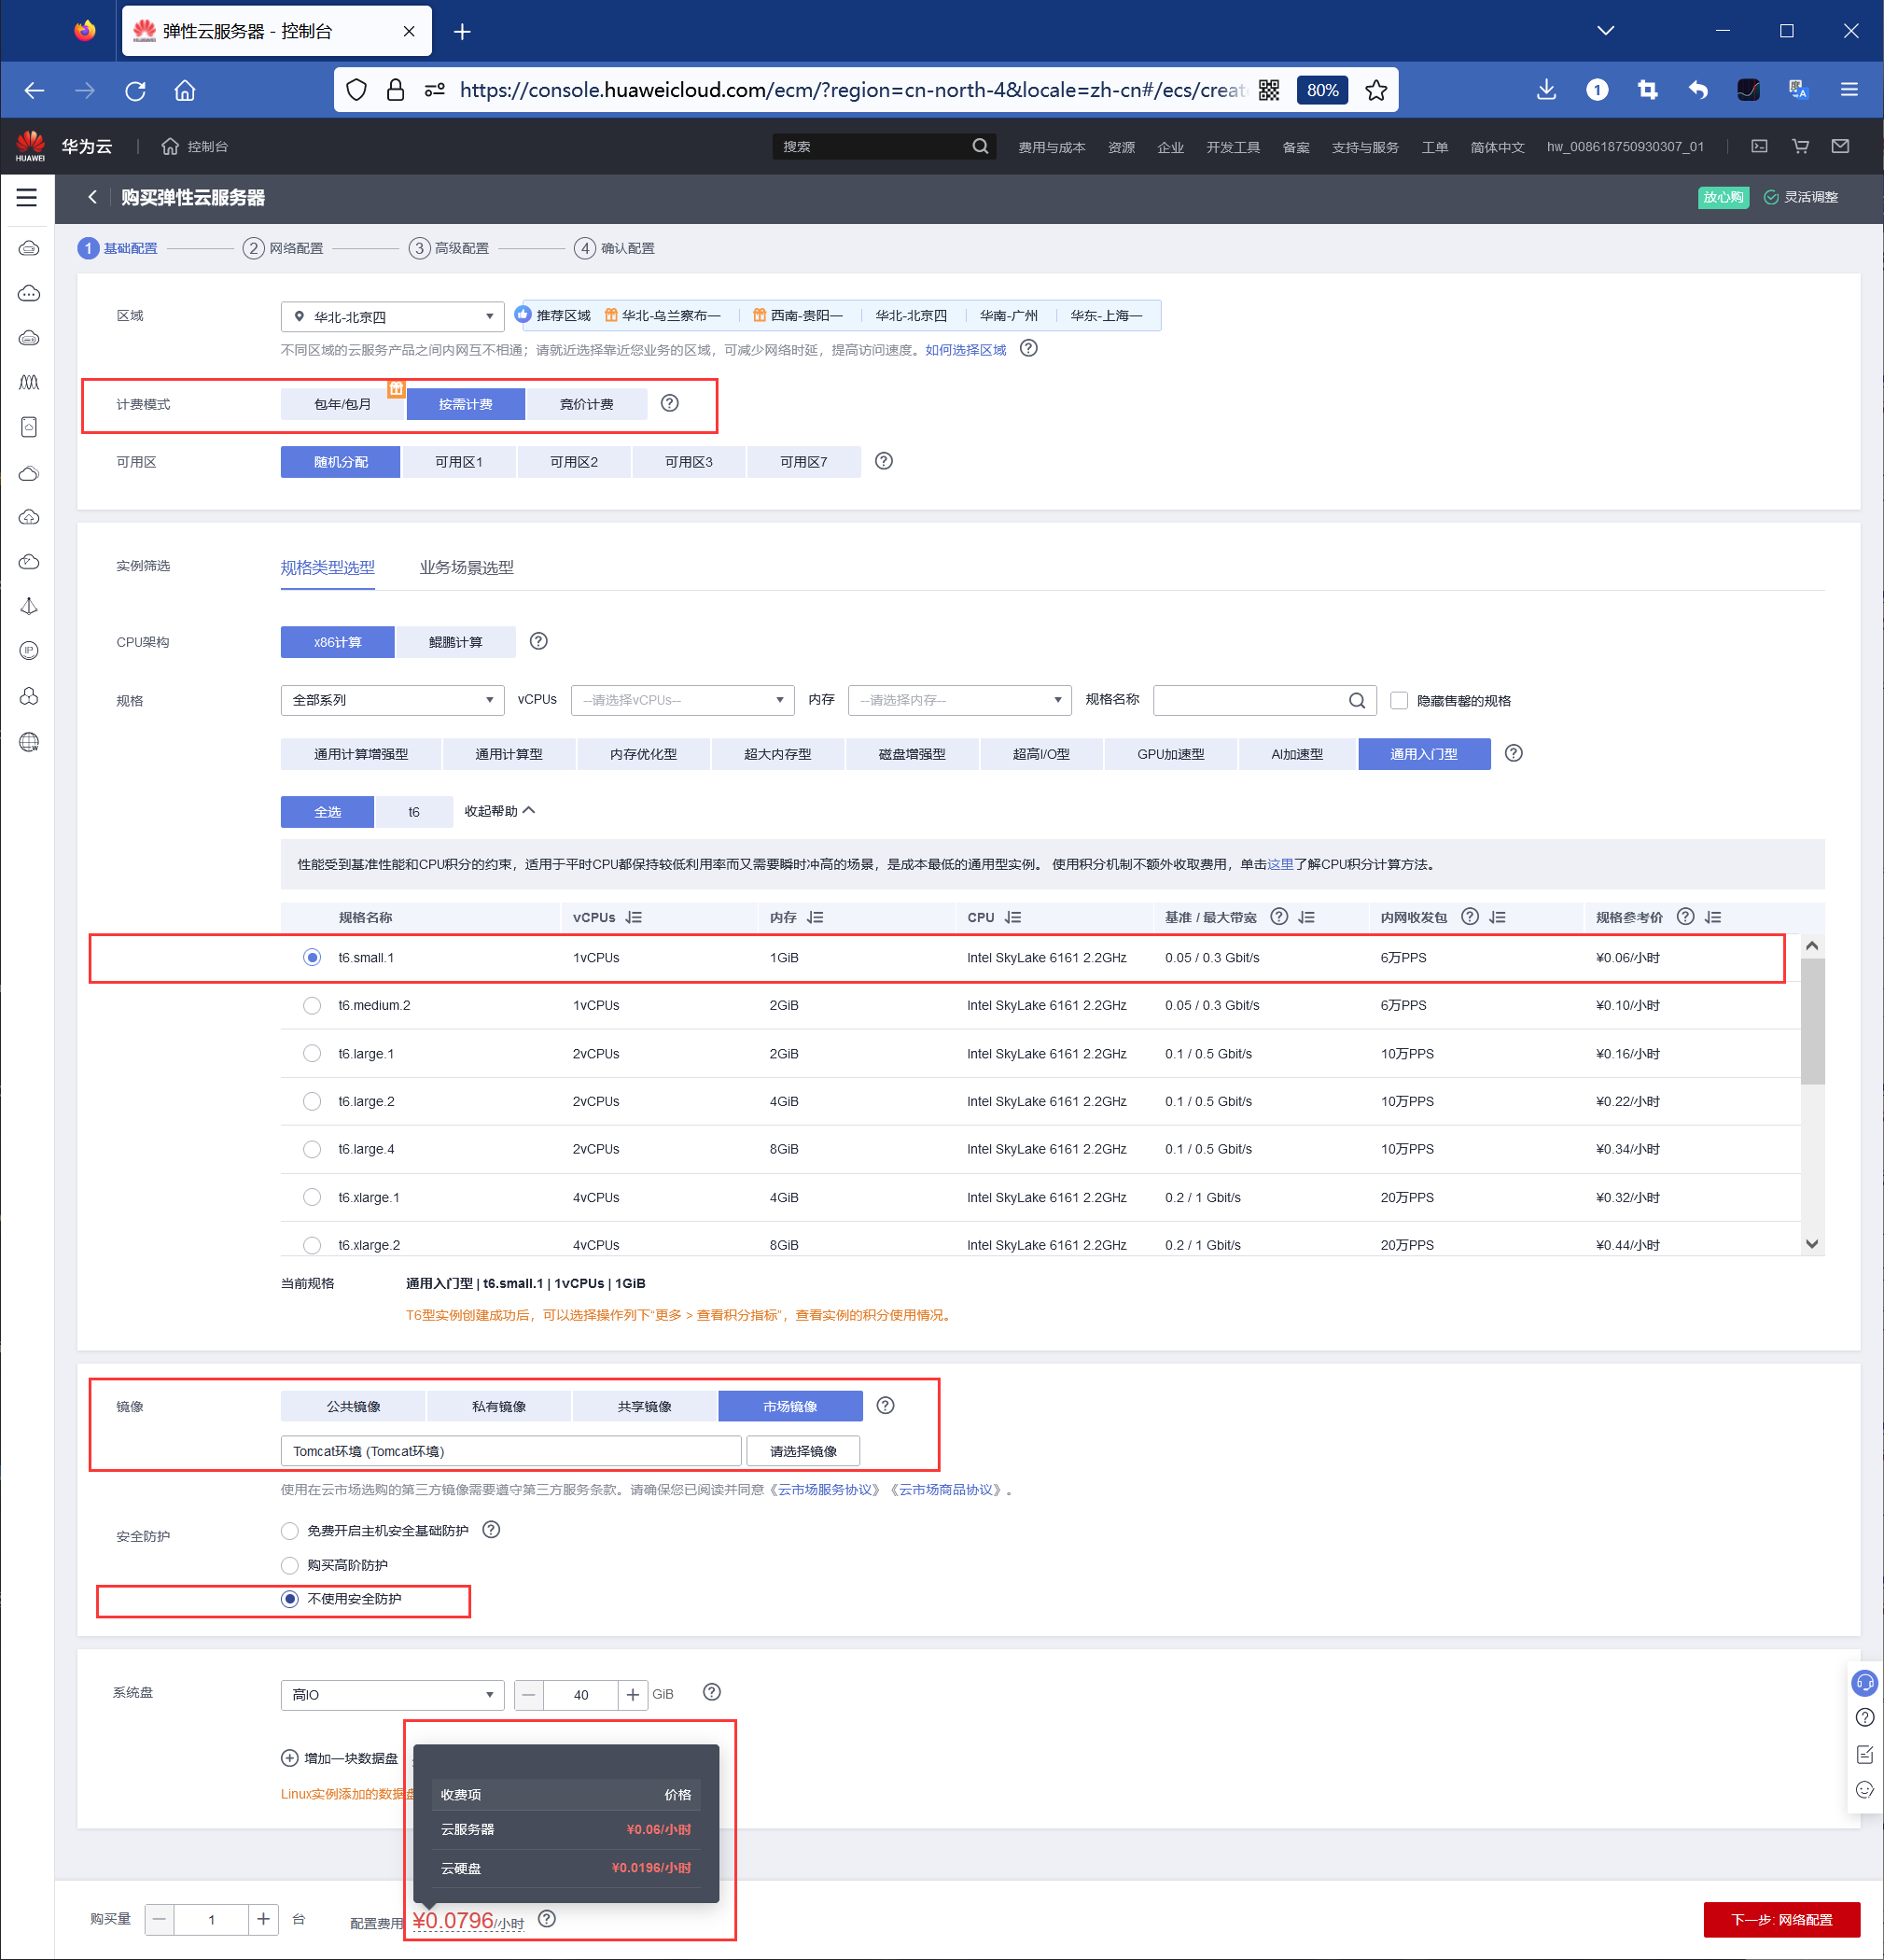The height and width of the screenshot is (1960, 1884).
Task: Click the back arrow beside 购买弹性云服务器
Action: click(92, 198)
